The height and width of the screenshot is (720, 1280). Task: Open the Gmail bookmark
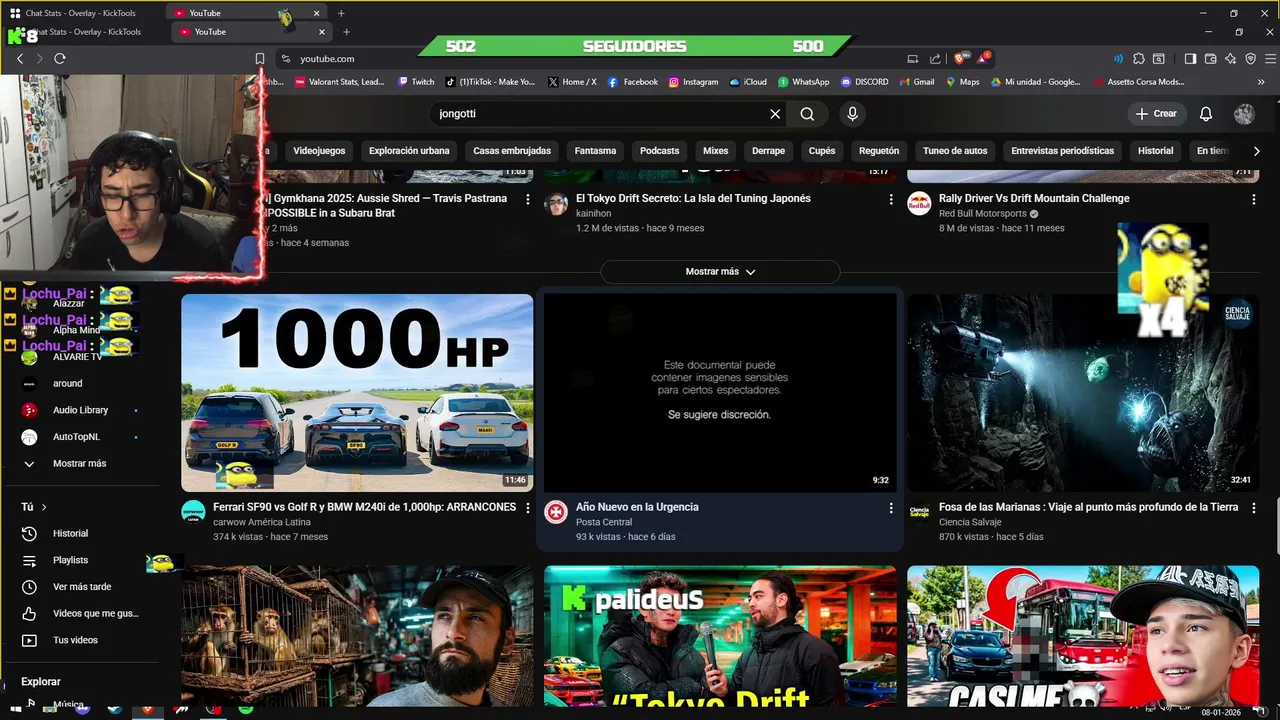coord(915,82)
